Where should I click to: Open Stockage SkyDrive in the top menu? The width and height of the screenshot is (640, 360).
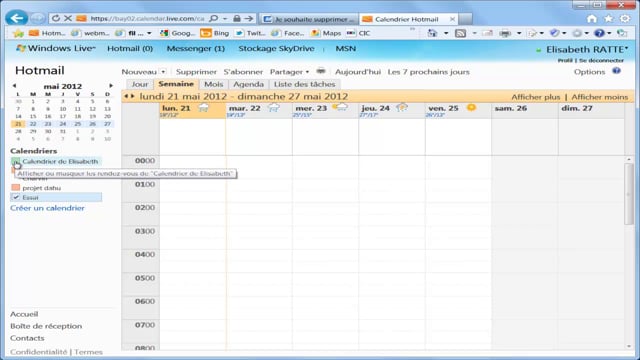pos(276,49)
